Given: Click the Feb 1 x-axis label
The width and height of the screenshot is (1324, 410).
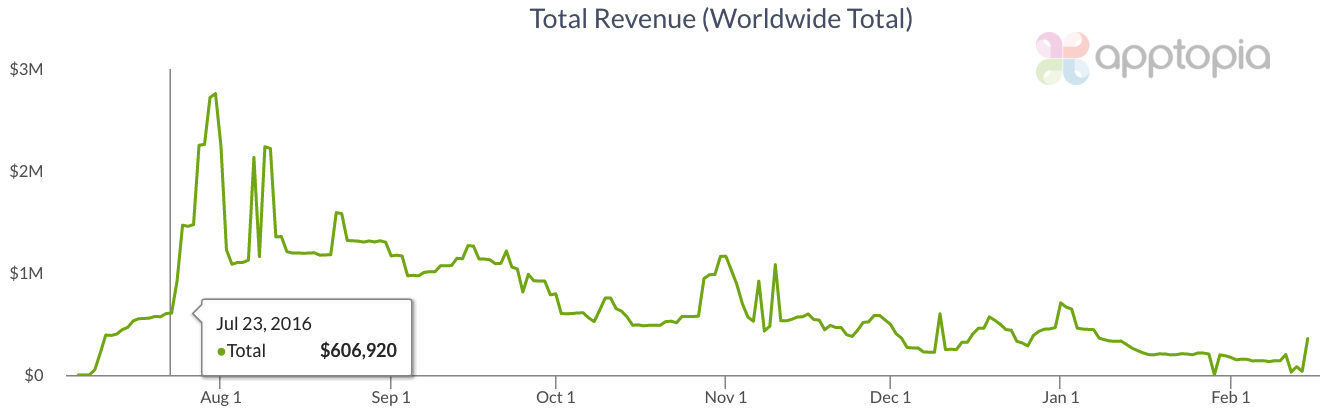Looking at the screenshot, I should tap(1230, 397).
